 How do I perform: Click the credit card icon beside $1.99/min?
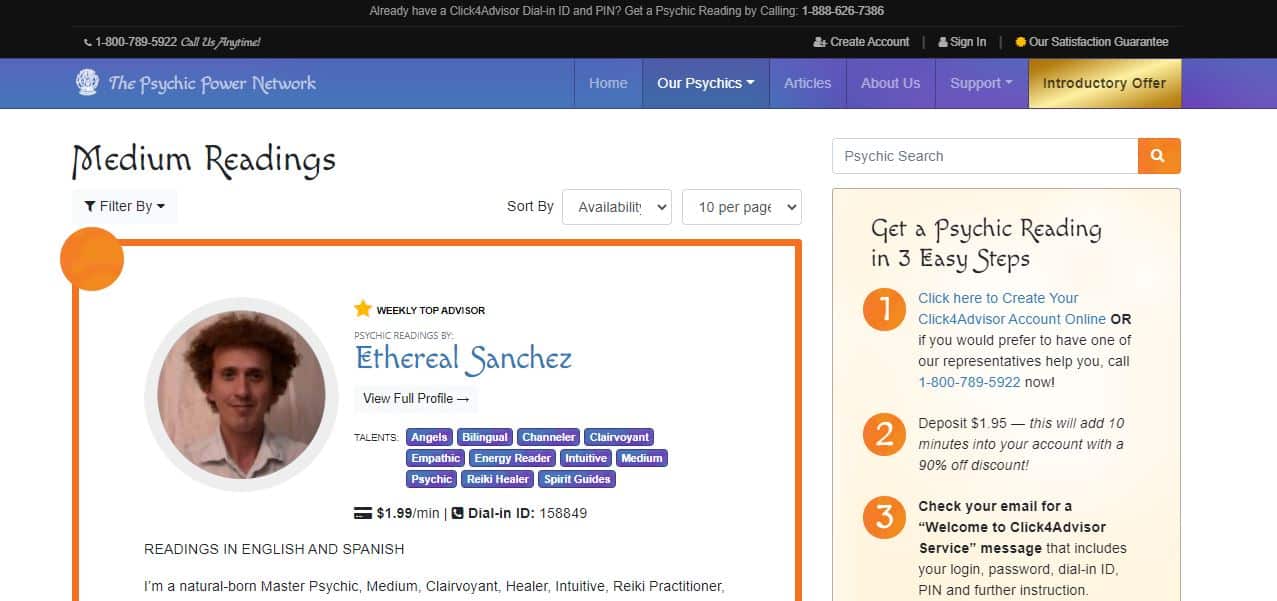[x=363, y=513]
